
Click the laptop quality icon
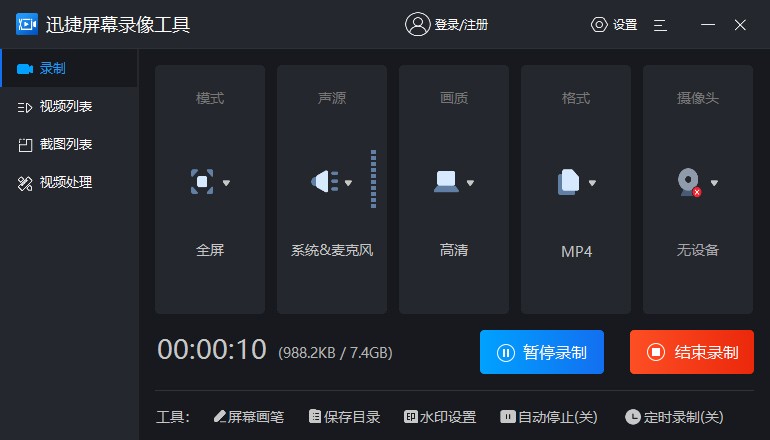[446, 181]
